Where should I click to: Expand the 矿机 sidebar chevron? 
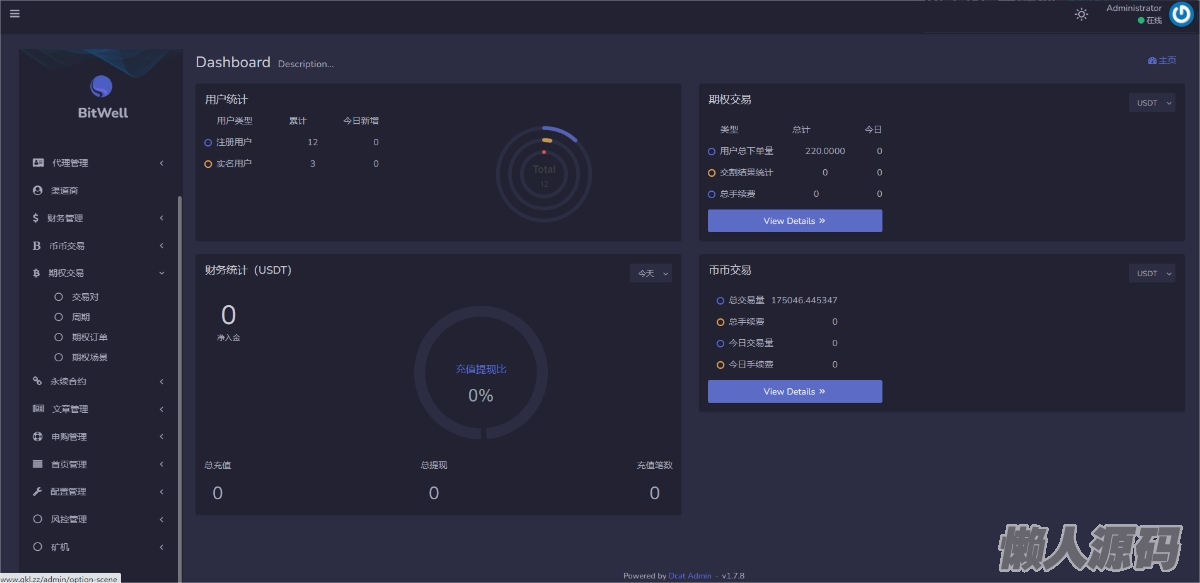click(162, 547)
